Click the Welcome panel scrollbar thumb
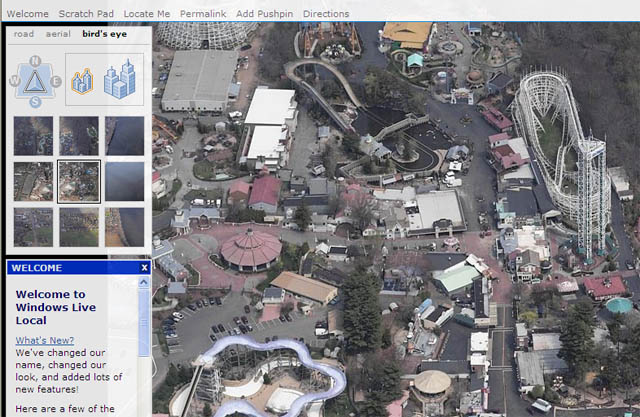Image resolution: width=640 pixels, height=417 pixels. point(144,322)
